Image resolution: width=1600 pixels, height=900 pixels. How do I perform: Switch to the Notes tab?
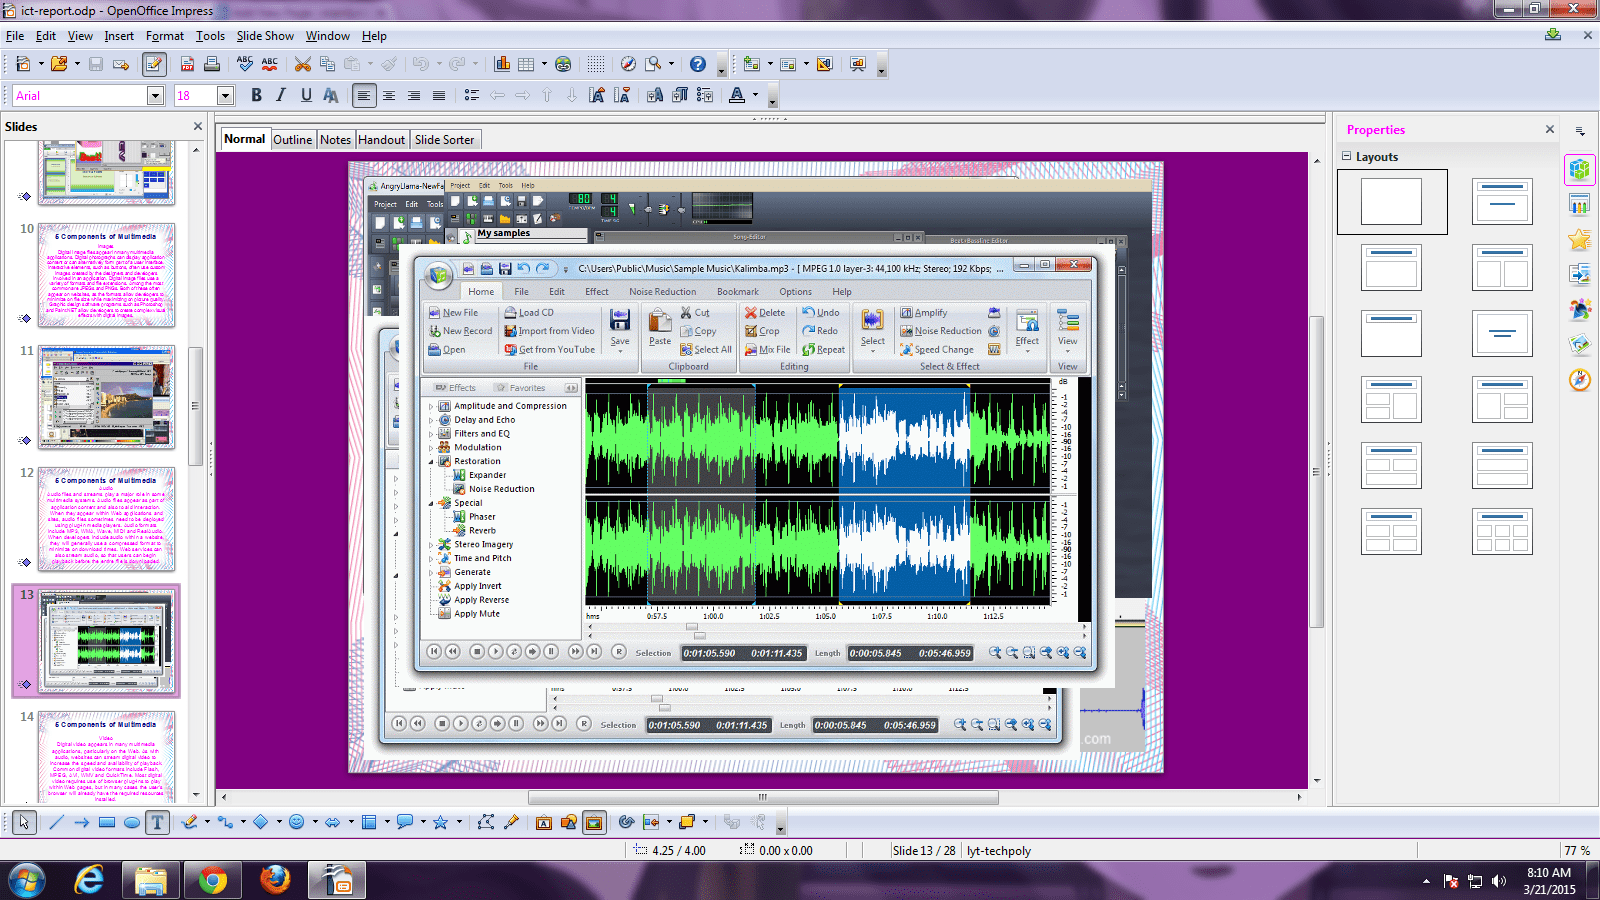[x=335, y=140]
